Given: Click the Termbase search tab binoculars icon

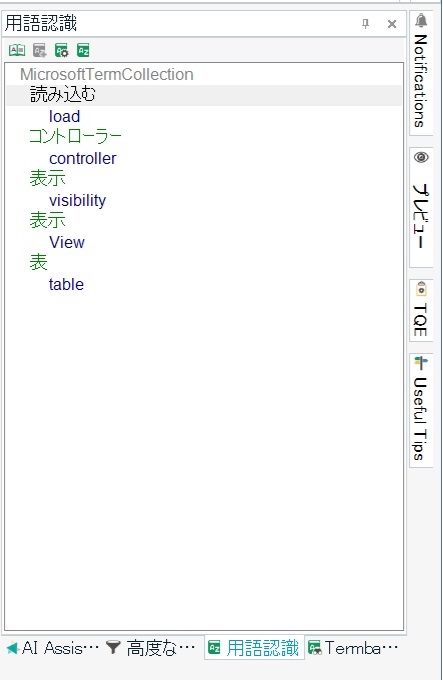Looking at the screenshot, I should [x=315, y=648].
